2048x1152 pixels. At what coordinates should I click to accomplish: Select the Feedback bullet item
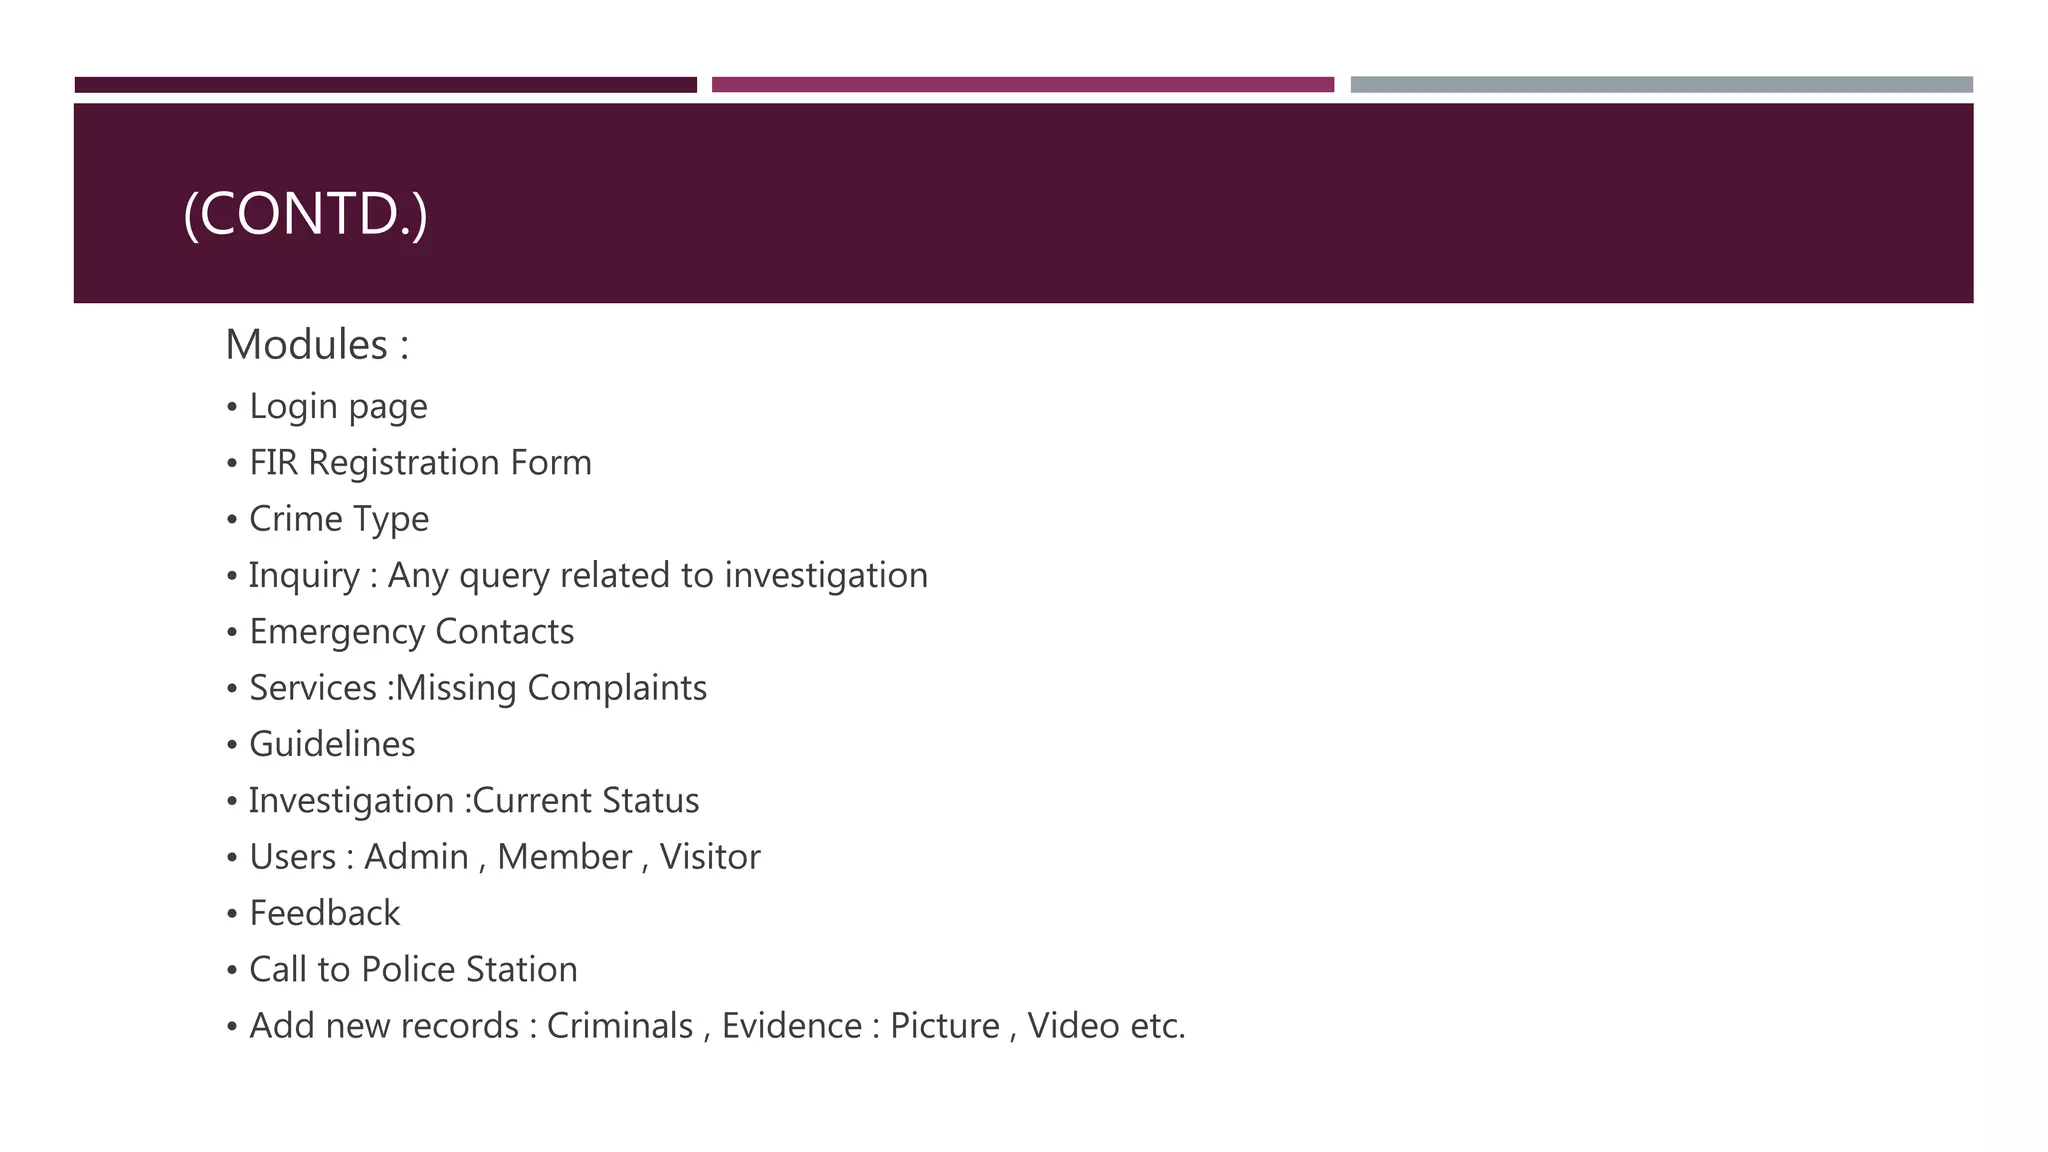click(312, 913)
